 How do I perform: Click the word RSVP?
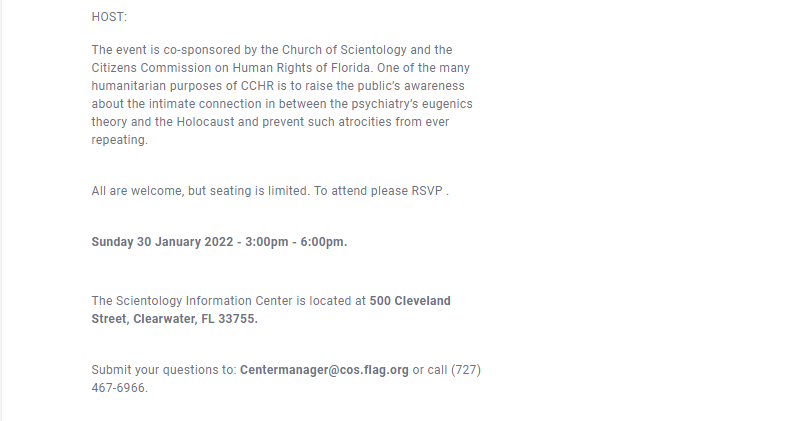point(424,191)
